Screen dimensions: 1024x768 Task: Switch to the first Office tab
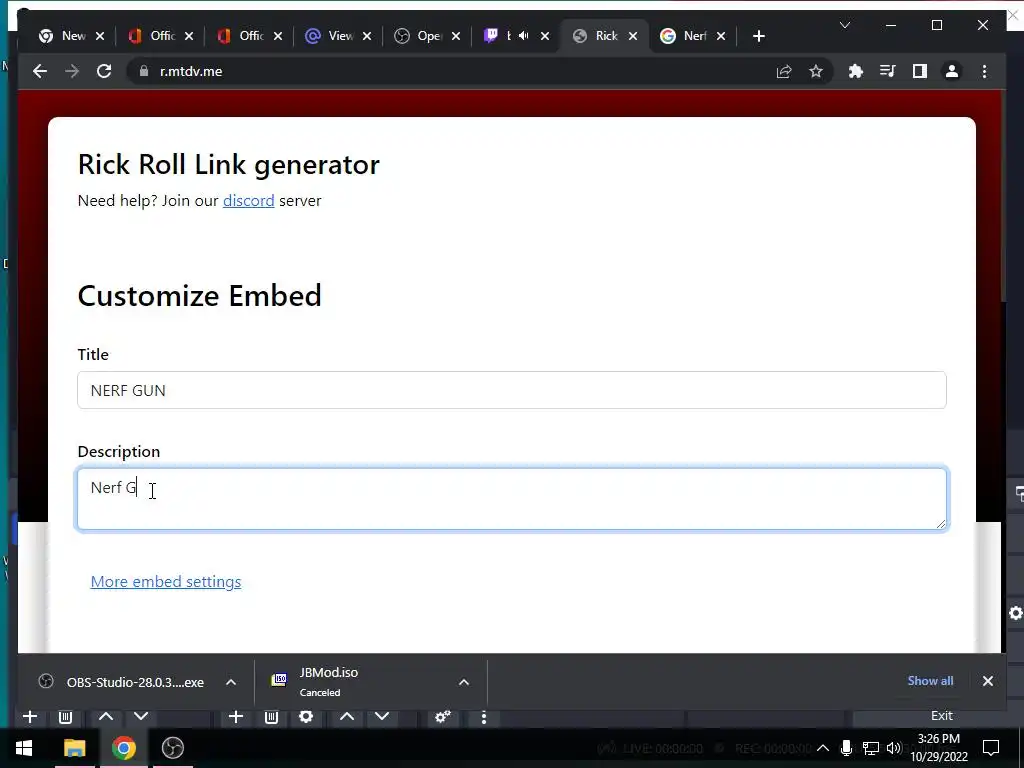click(161, 36)
